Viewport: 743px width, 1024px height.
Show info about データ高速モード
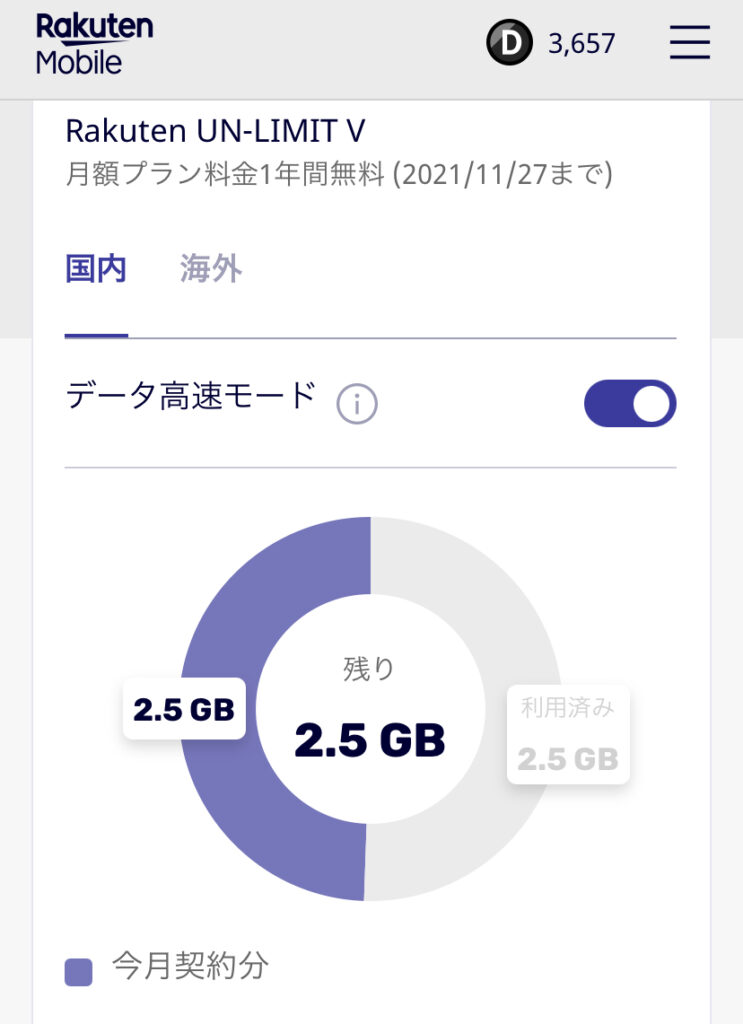pos(357,404)
